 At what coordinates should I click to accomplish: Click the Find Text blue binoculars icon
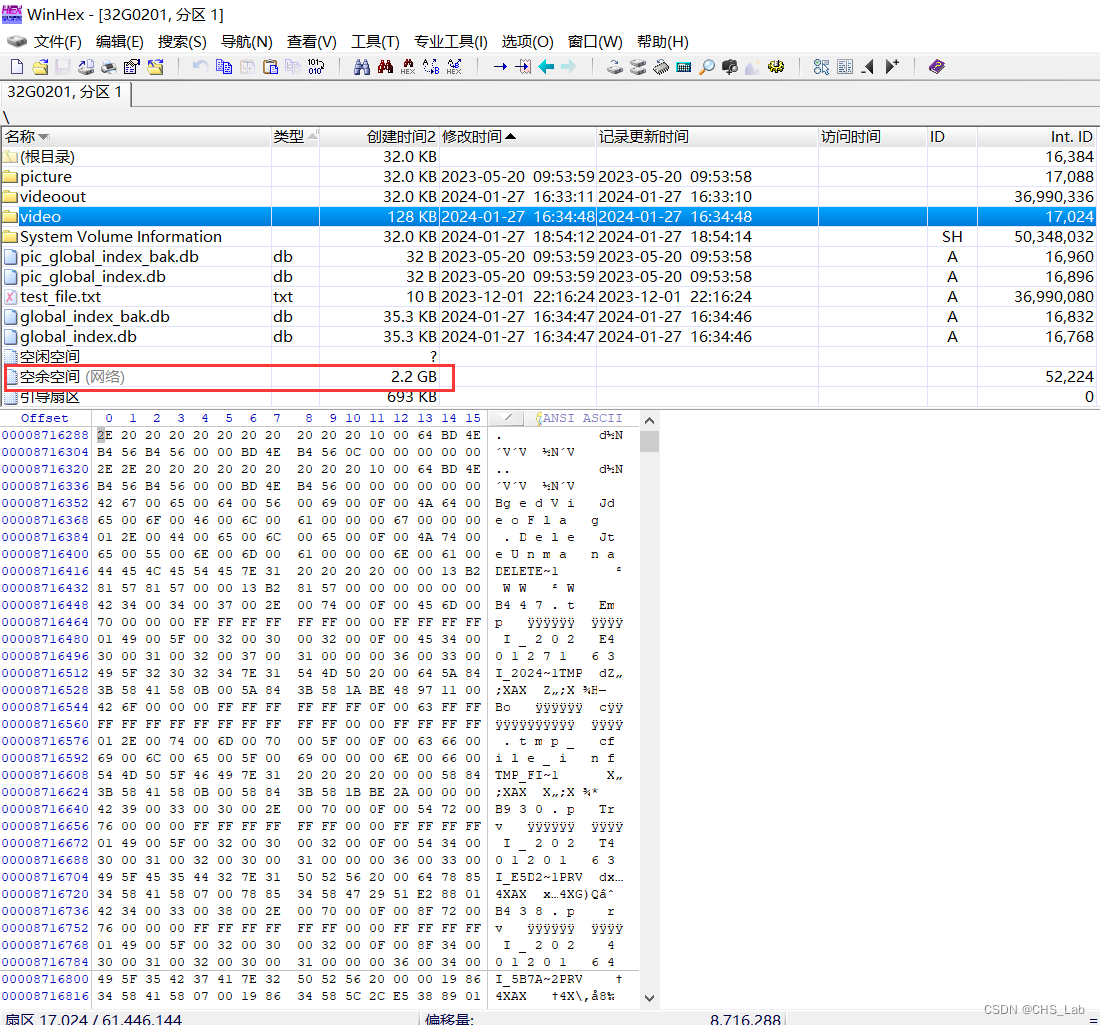pyautogui.click(x=361, y=67)
